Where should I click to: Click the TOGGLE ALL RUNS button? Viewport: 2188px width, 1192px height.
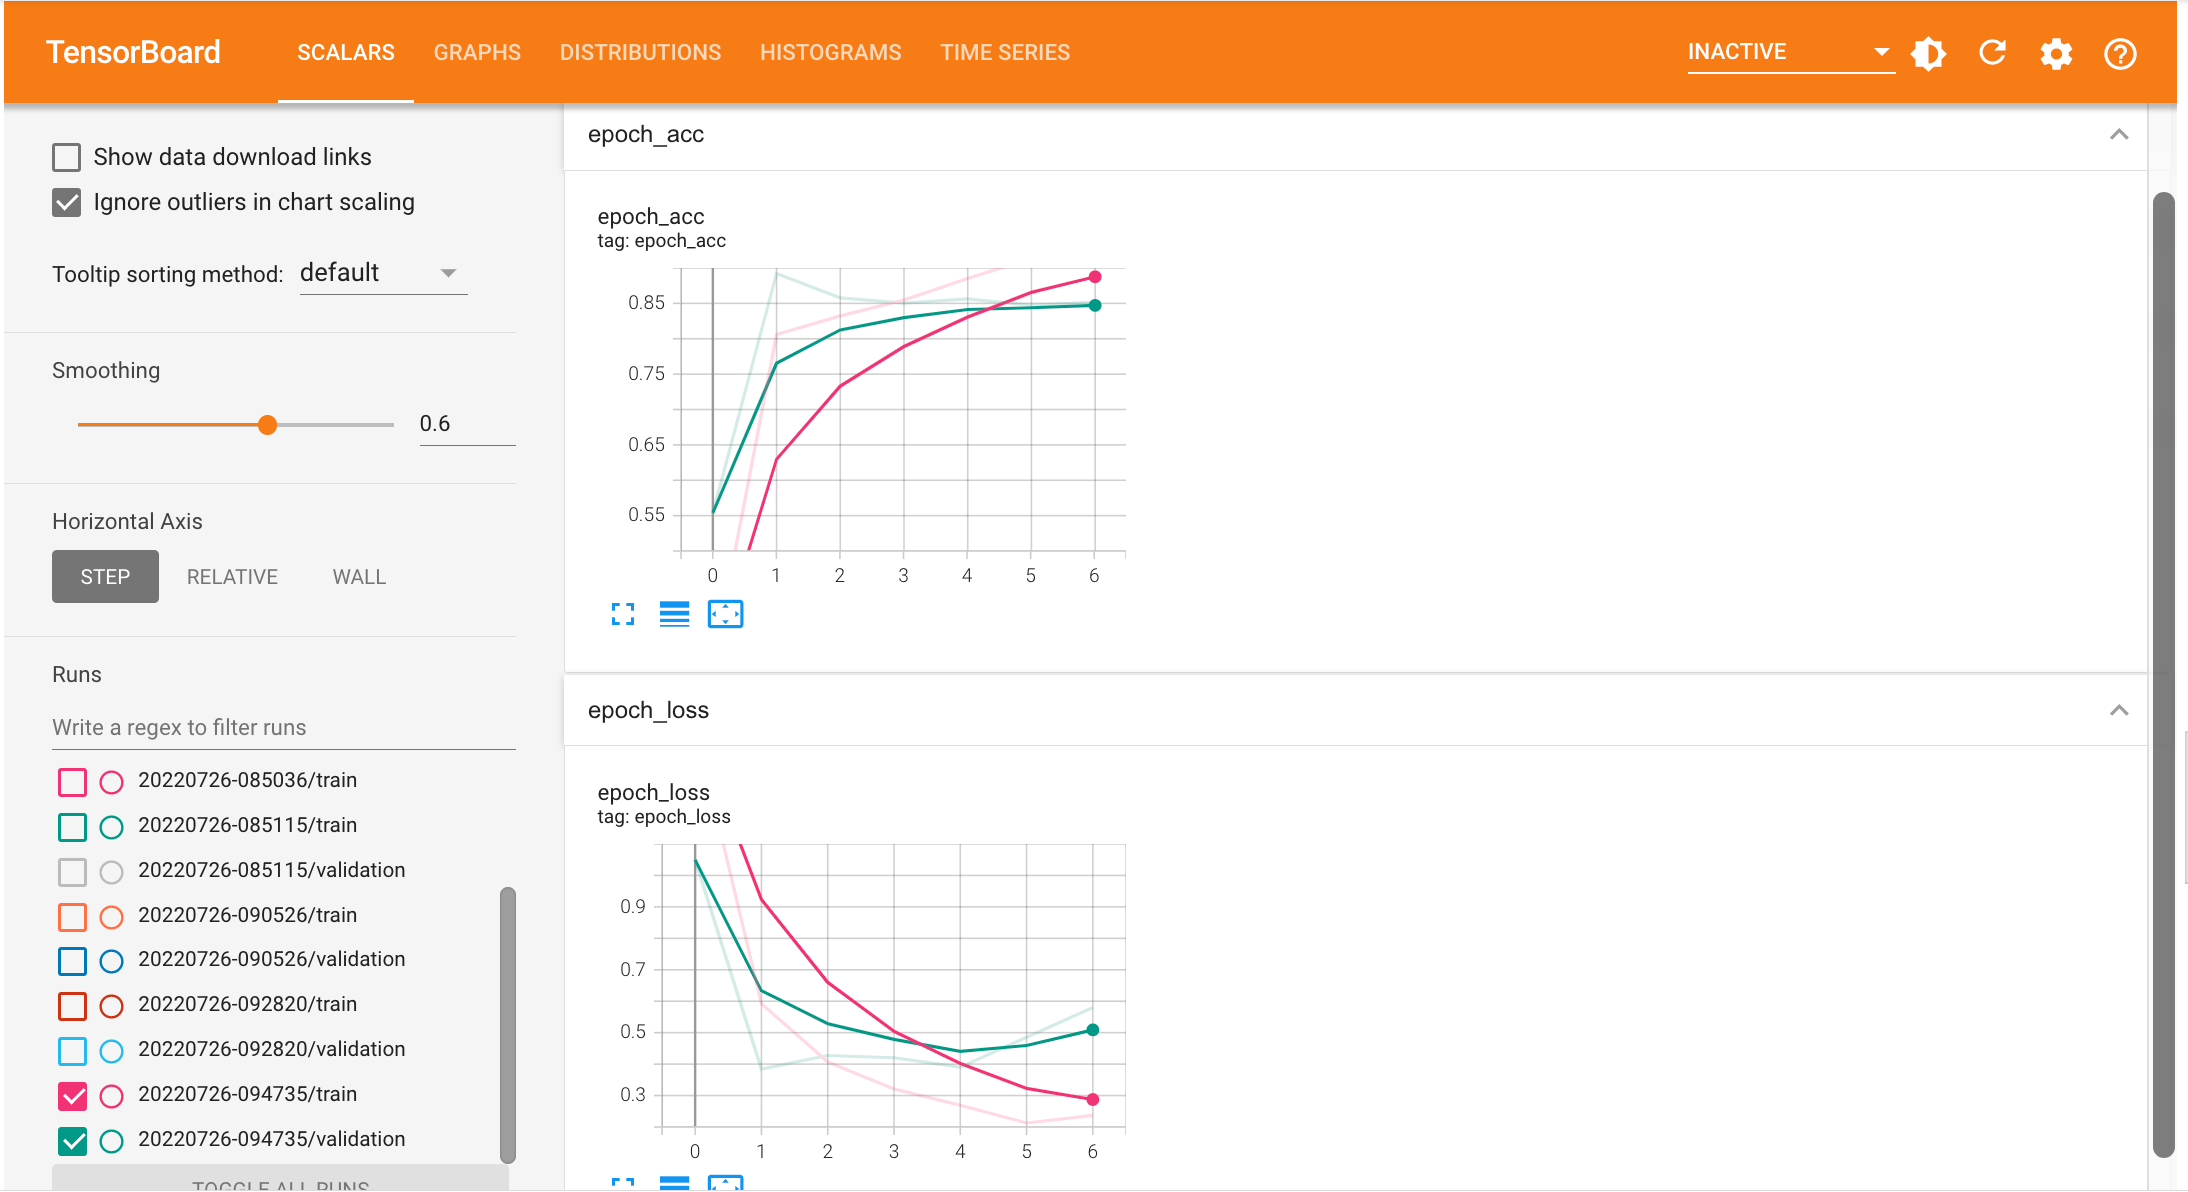click(281, 1184)
